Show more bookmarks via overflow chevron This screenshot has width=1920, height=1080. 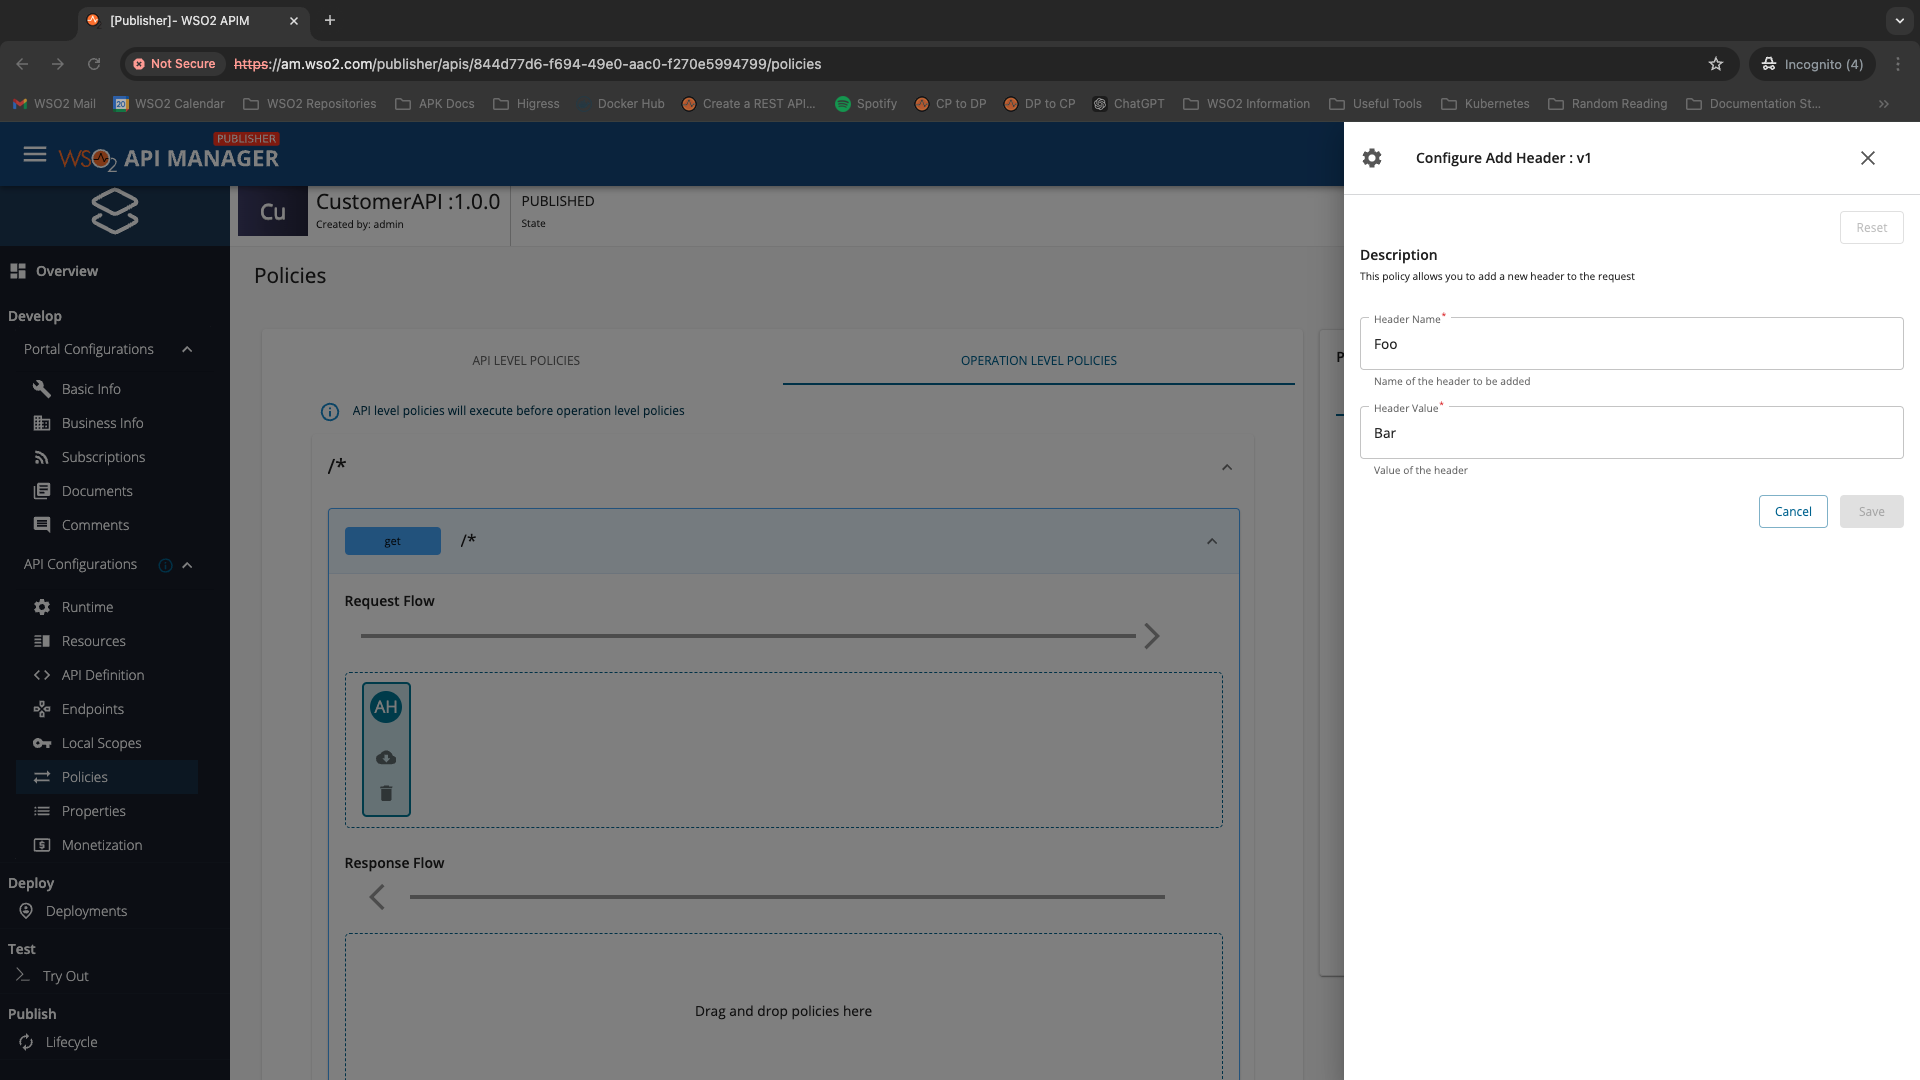point(1884,104)
